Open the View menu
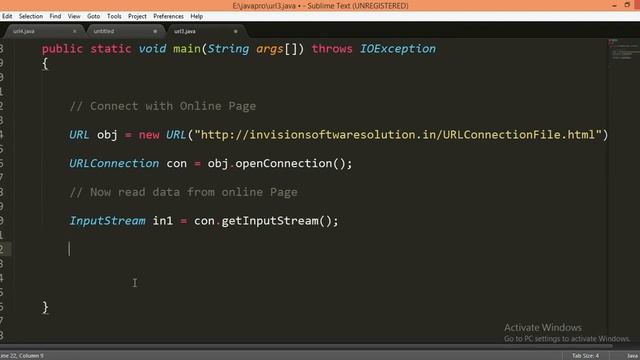 74,16
